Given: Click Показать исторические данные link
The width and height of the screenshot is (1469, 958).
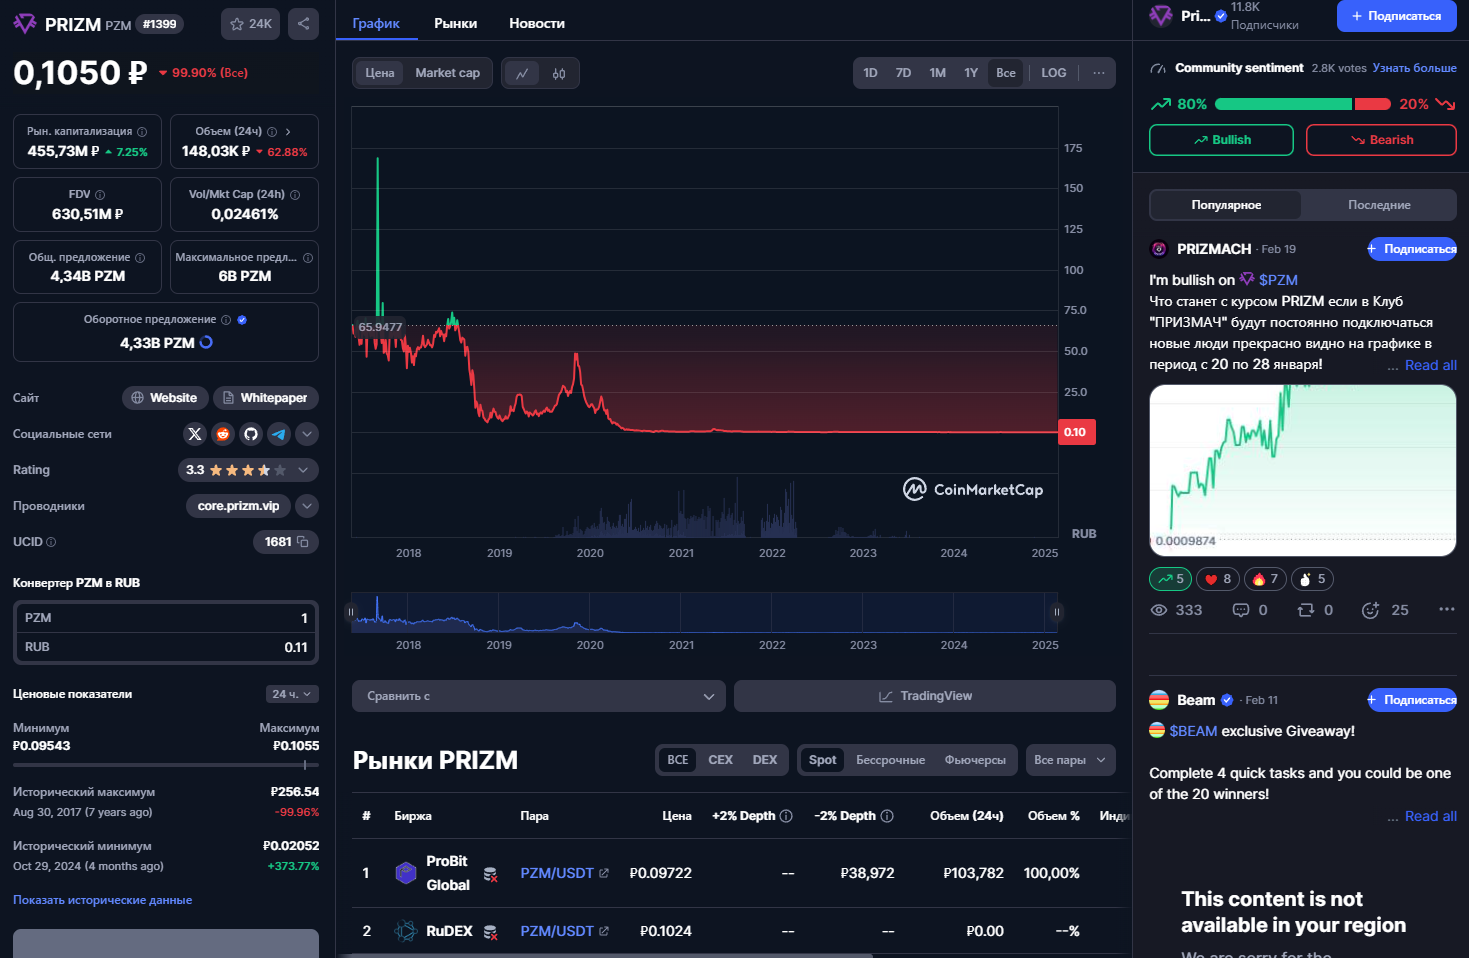Looking at the screenshot, I should [x=102, y=900].
